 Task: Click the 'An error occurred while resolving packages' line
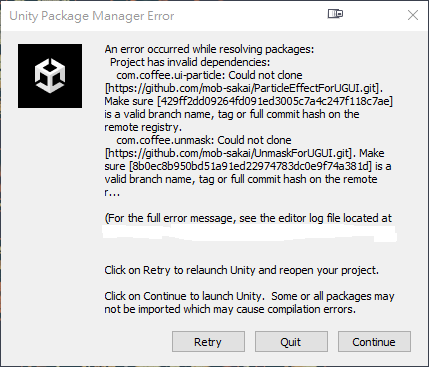click(209, 49)
